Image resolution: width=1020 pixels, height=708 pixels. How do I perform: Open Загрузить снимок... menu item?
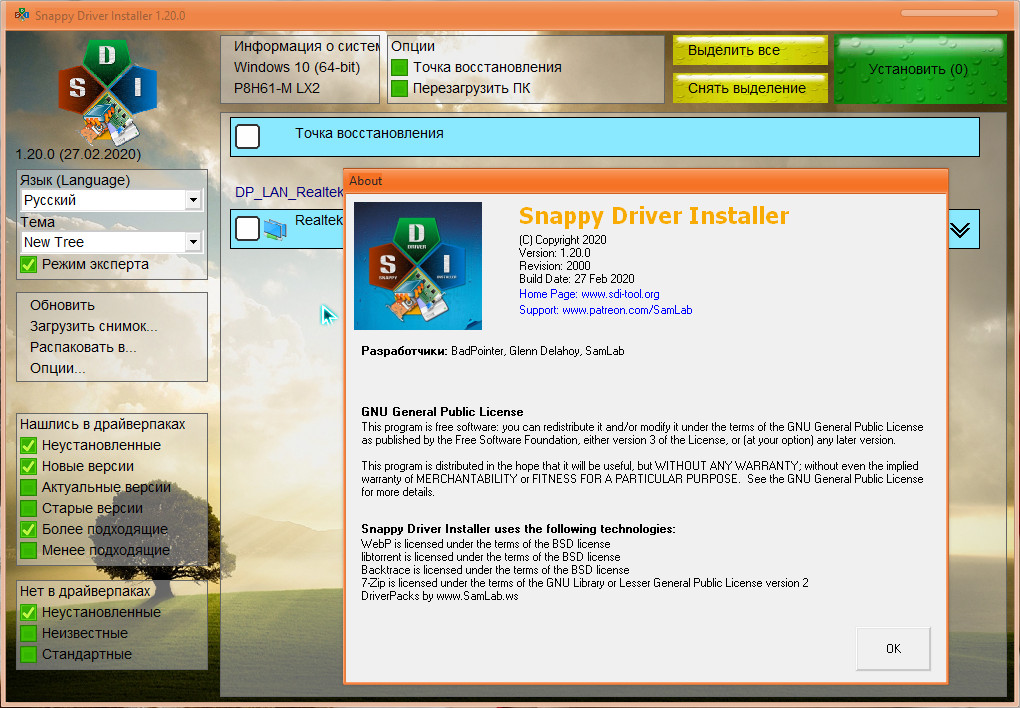[x=94, y=326]
